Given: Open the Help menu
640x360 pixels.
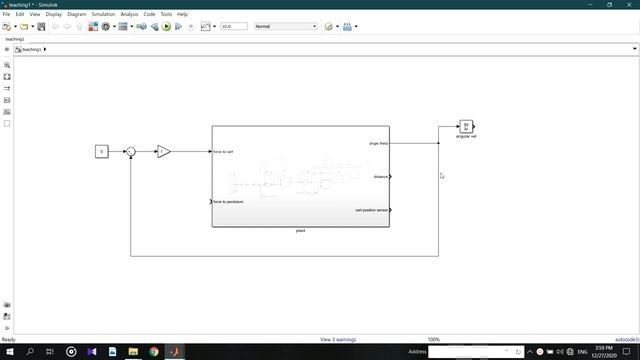Looking at the screenshot, I should click(x=182, y=14).
